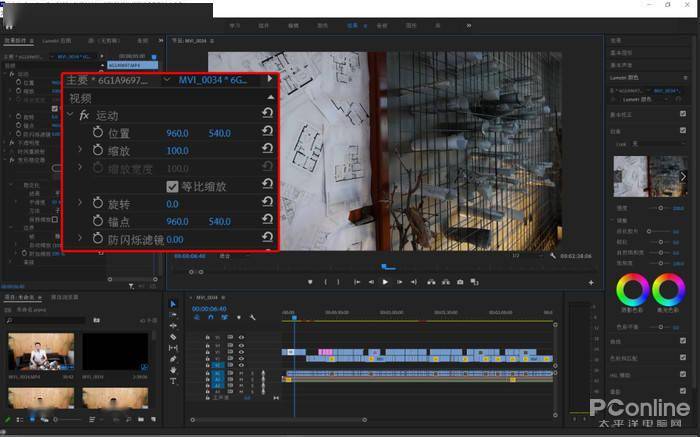Show more workspaces with the overflow arrows
The width and height of the screenshot is (700, 437).
(469, 25)
